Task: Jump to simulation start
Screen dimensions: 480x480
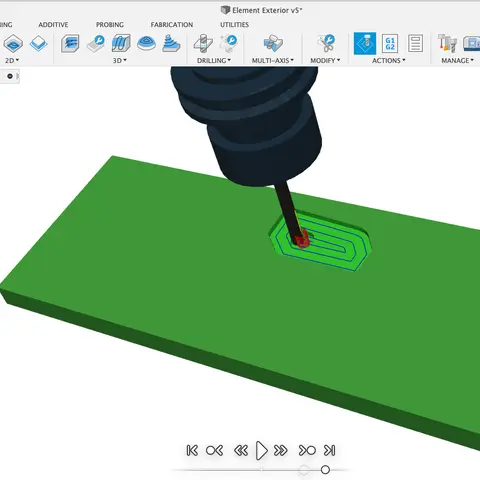Action: [x=192, y=450]
